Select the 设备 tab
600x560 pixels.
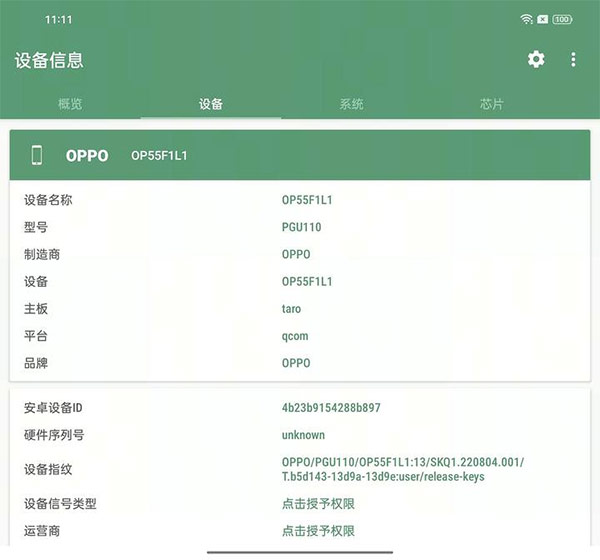211,104
